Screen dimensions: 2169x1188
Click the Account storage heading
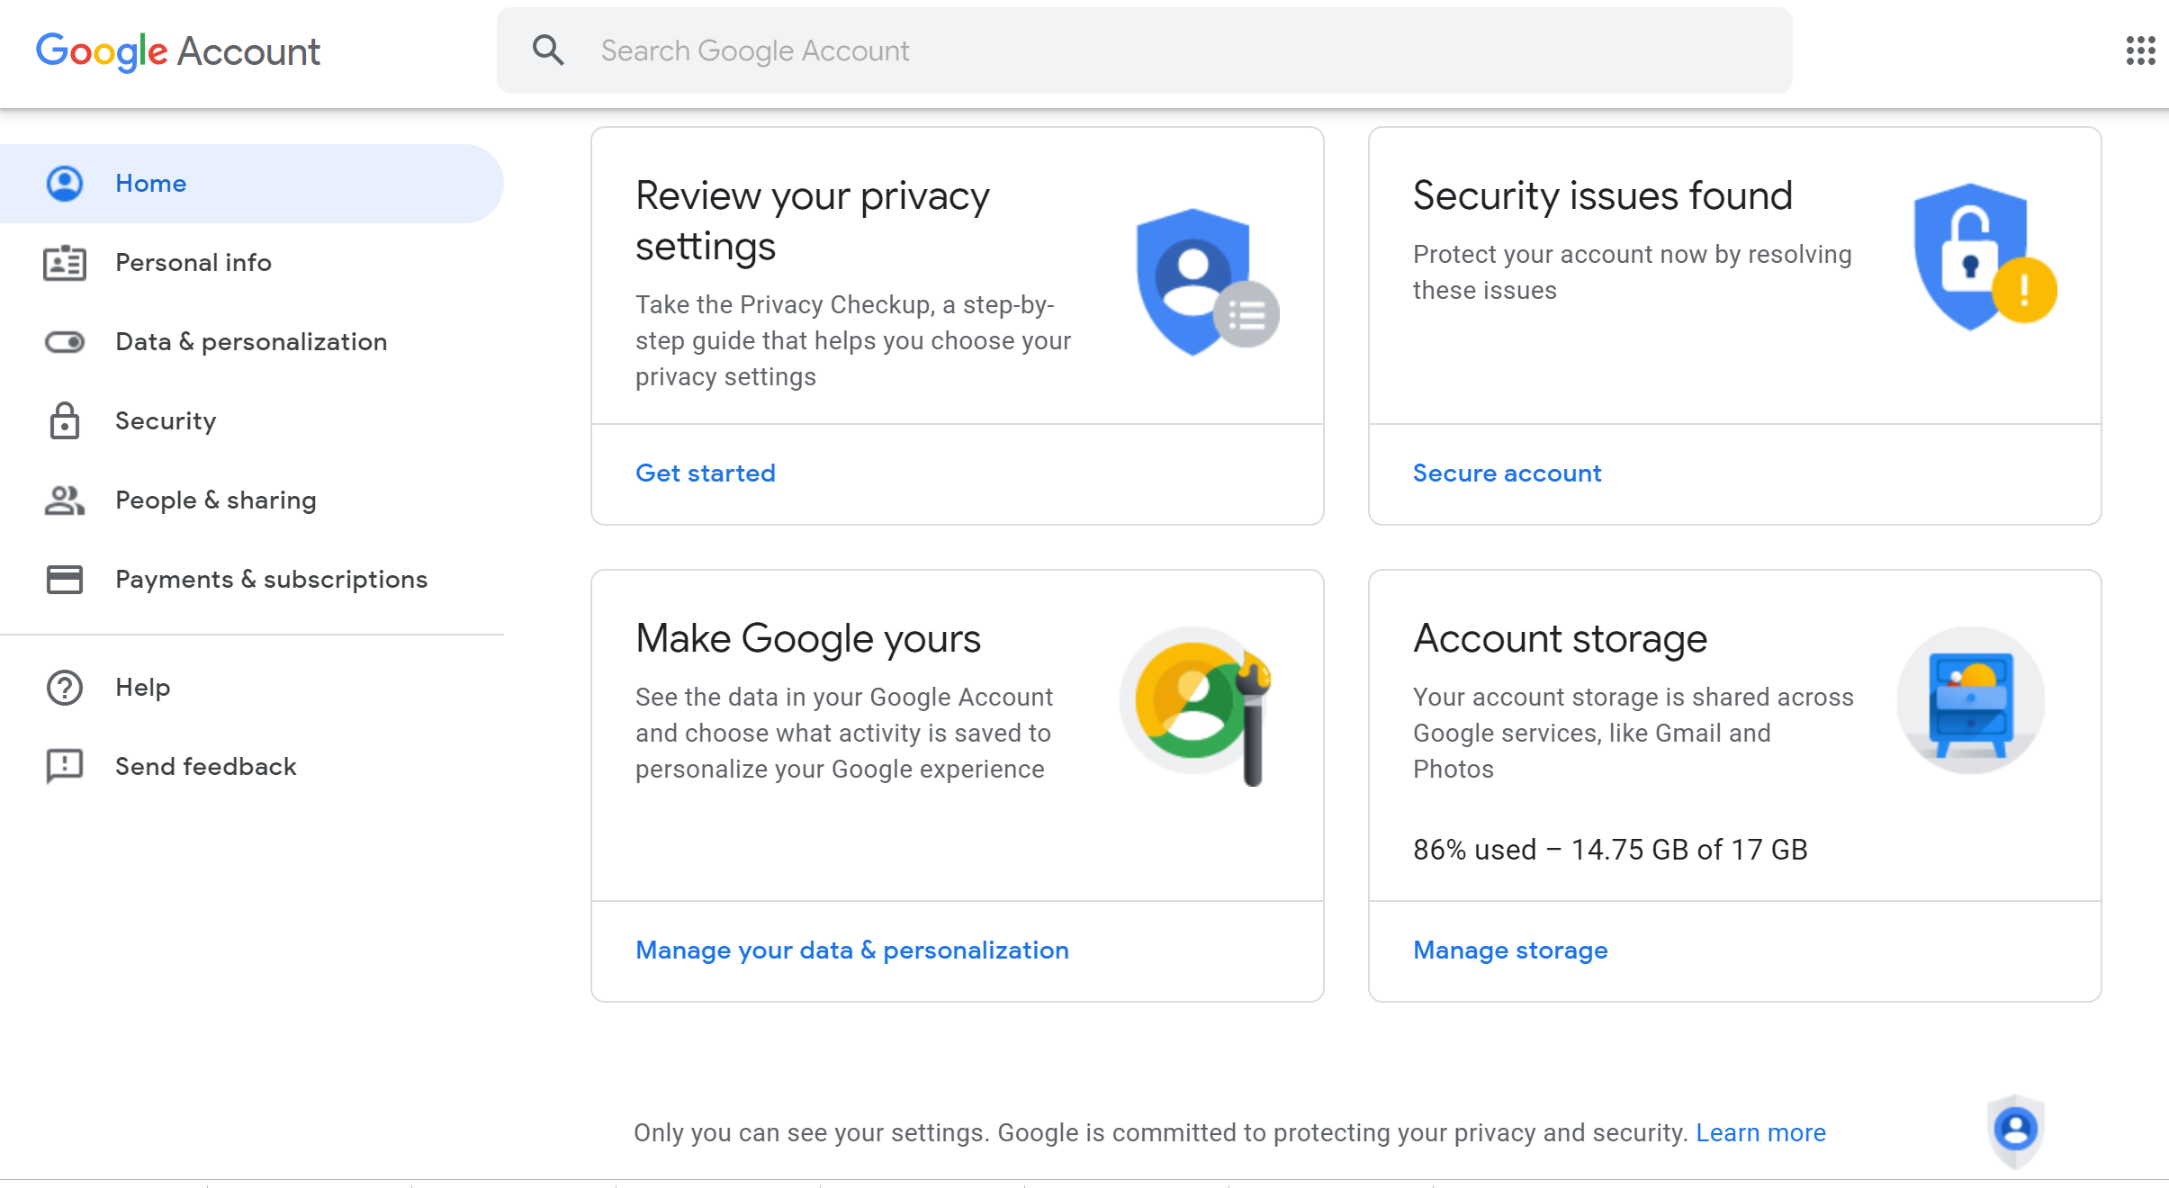1560,639
